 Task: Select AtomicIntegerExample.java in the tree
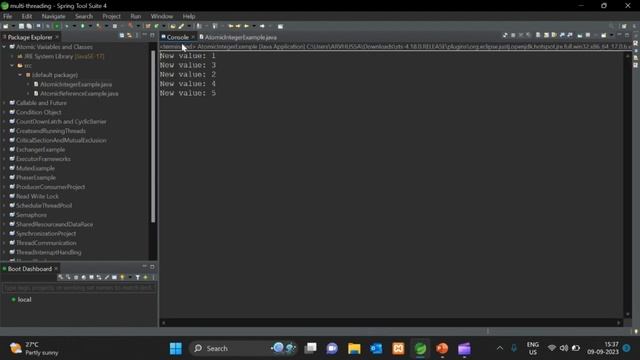(76, 84)
